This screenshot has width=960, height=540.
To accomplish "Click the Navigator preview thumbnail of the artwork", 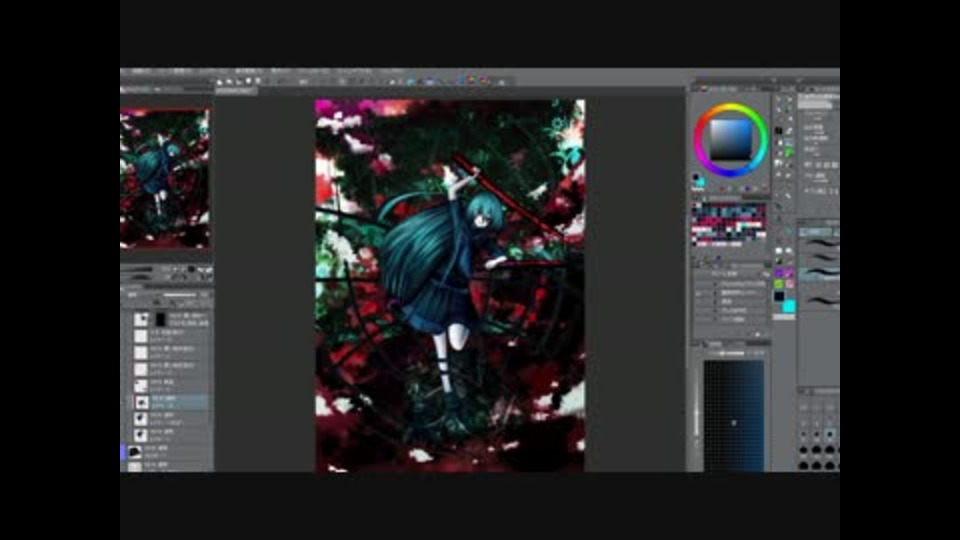I will pyautogui.click(x=165, y=178).
